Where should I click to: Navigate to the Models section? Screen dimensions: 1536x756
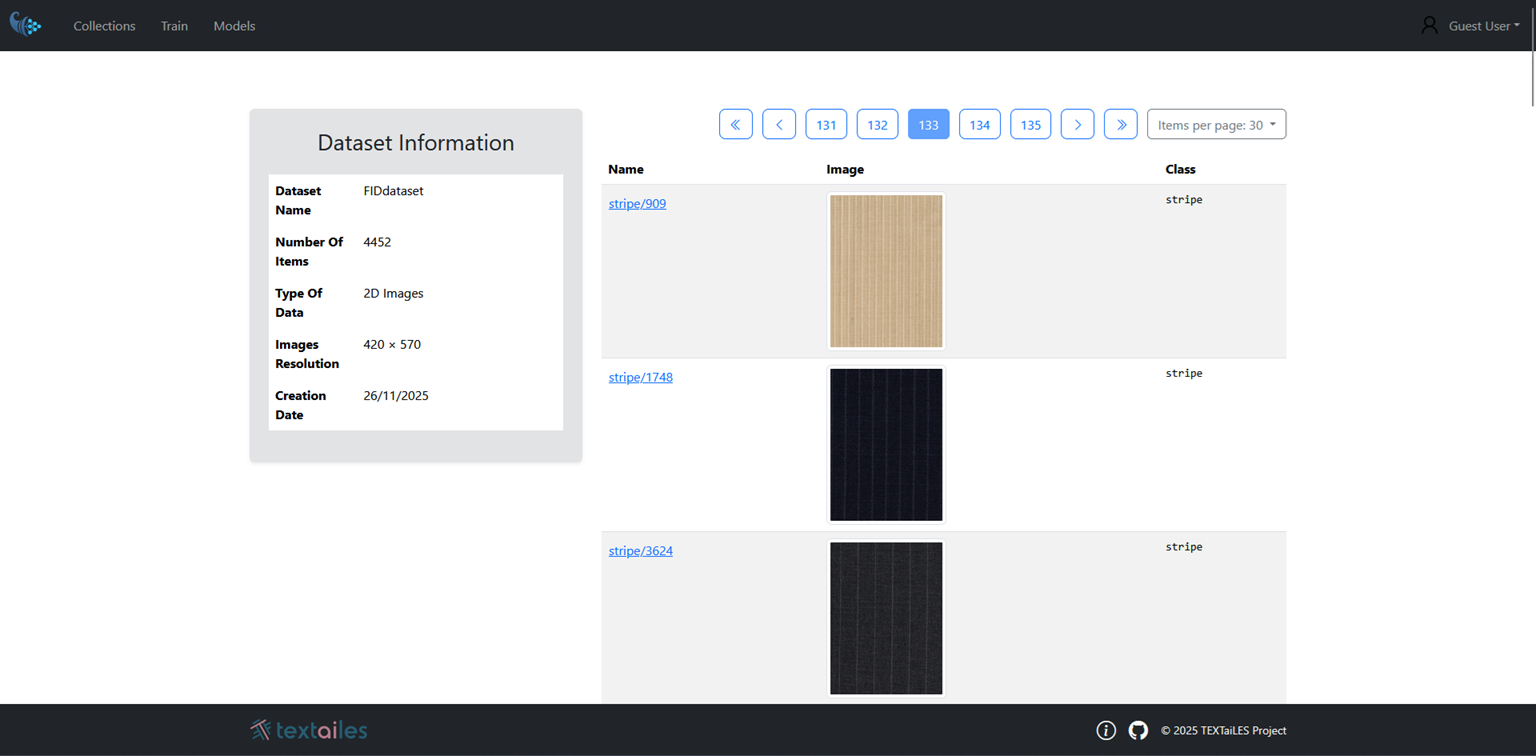point(234,26)
